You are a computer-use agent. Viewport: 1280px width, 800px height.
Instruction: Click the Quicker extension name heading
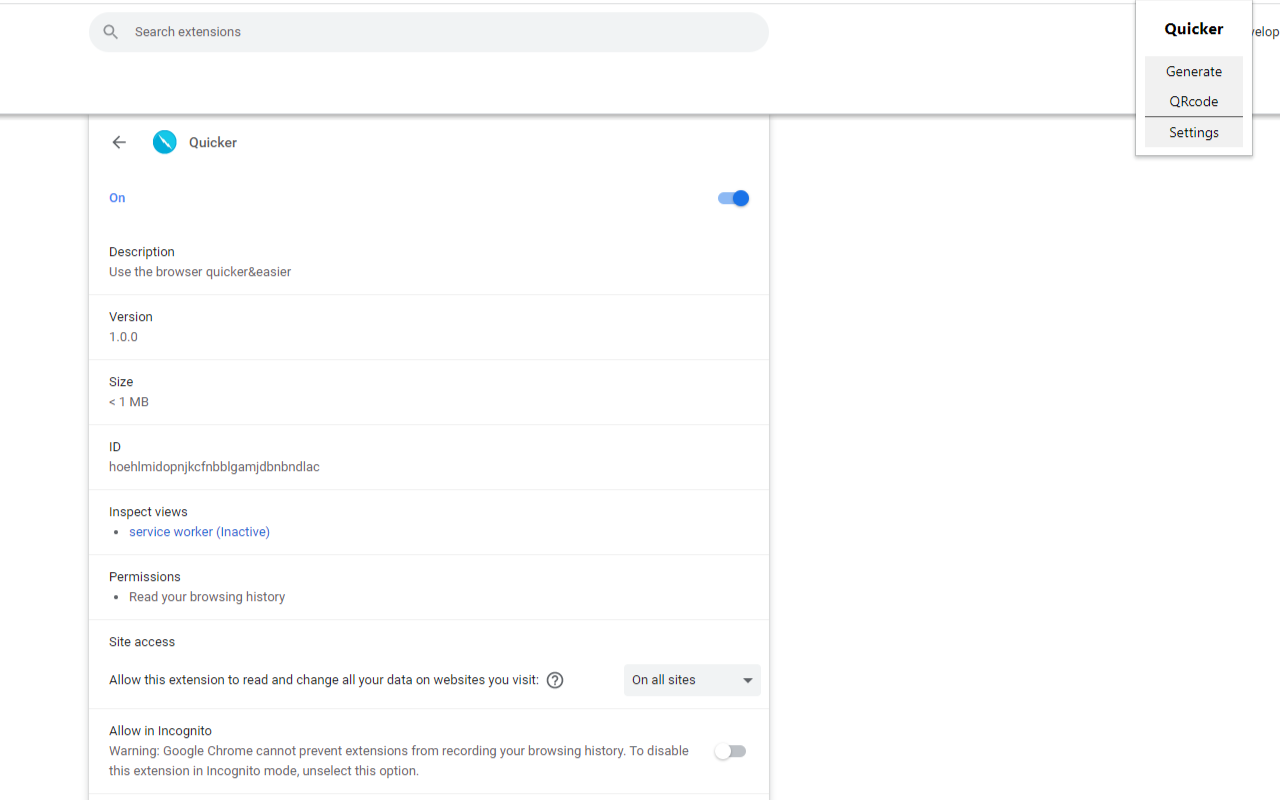(213, 142)
